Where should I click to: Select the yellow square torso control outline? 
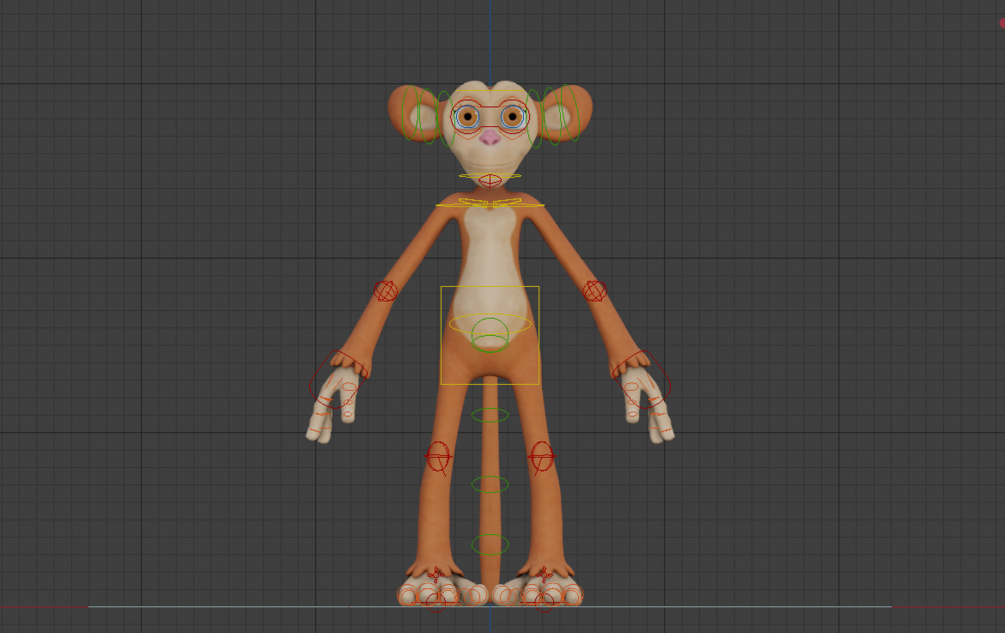(490, 336)
